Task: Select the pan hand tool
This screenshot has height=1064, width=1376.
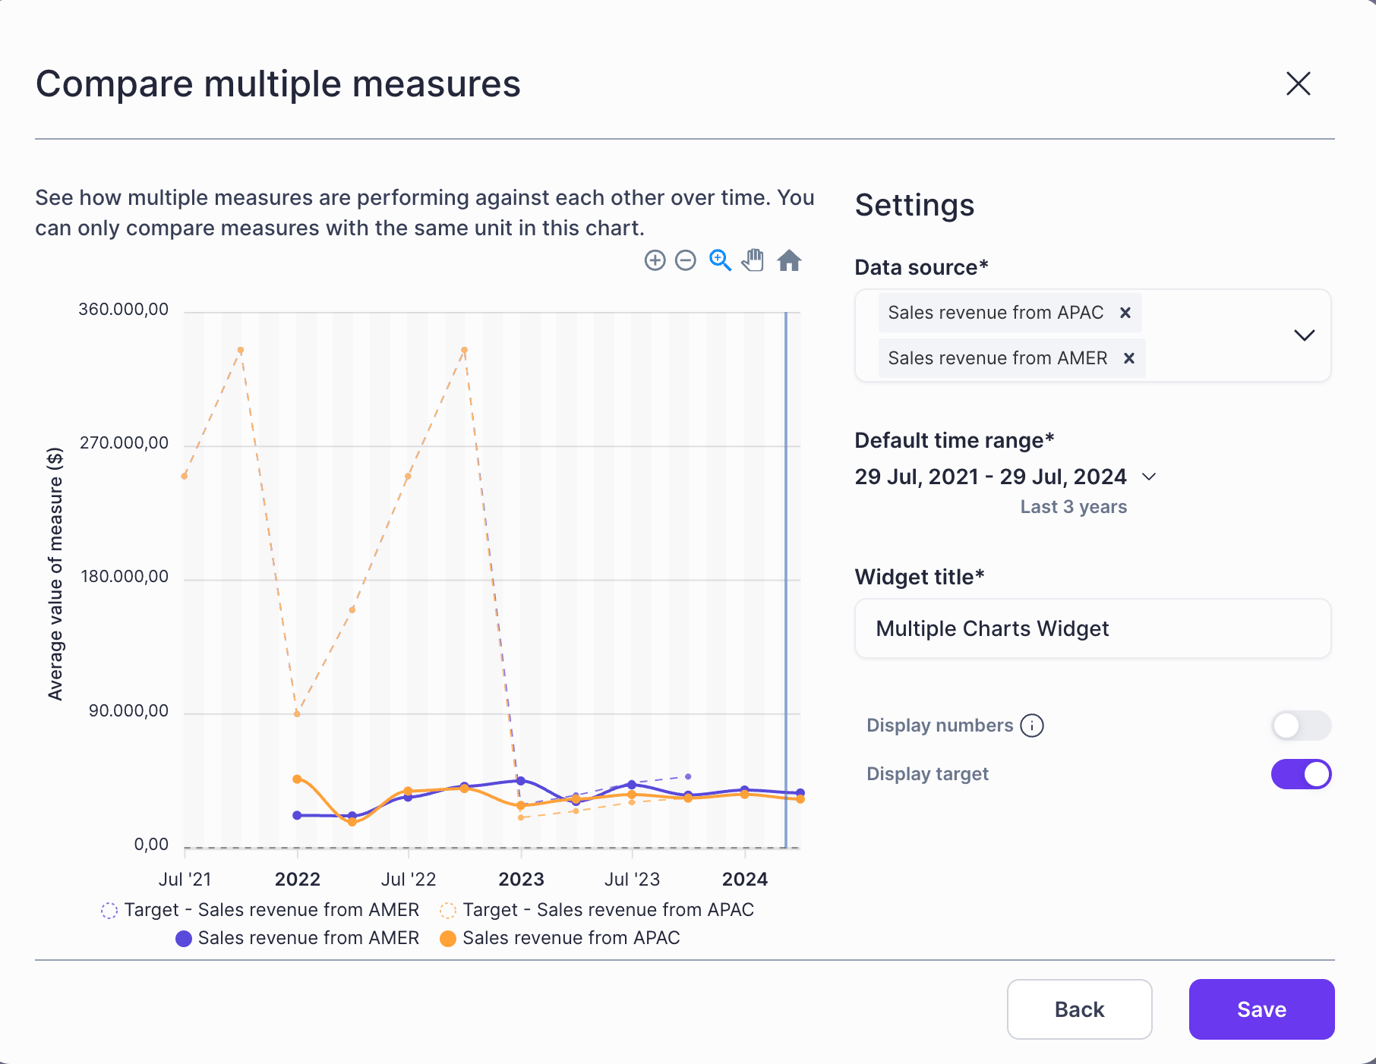Action: tap(753, 260)
